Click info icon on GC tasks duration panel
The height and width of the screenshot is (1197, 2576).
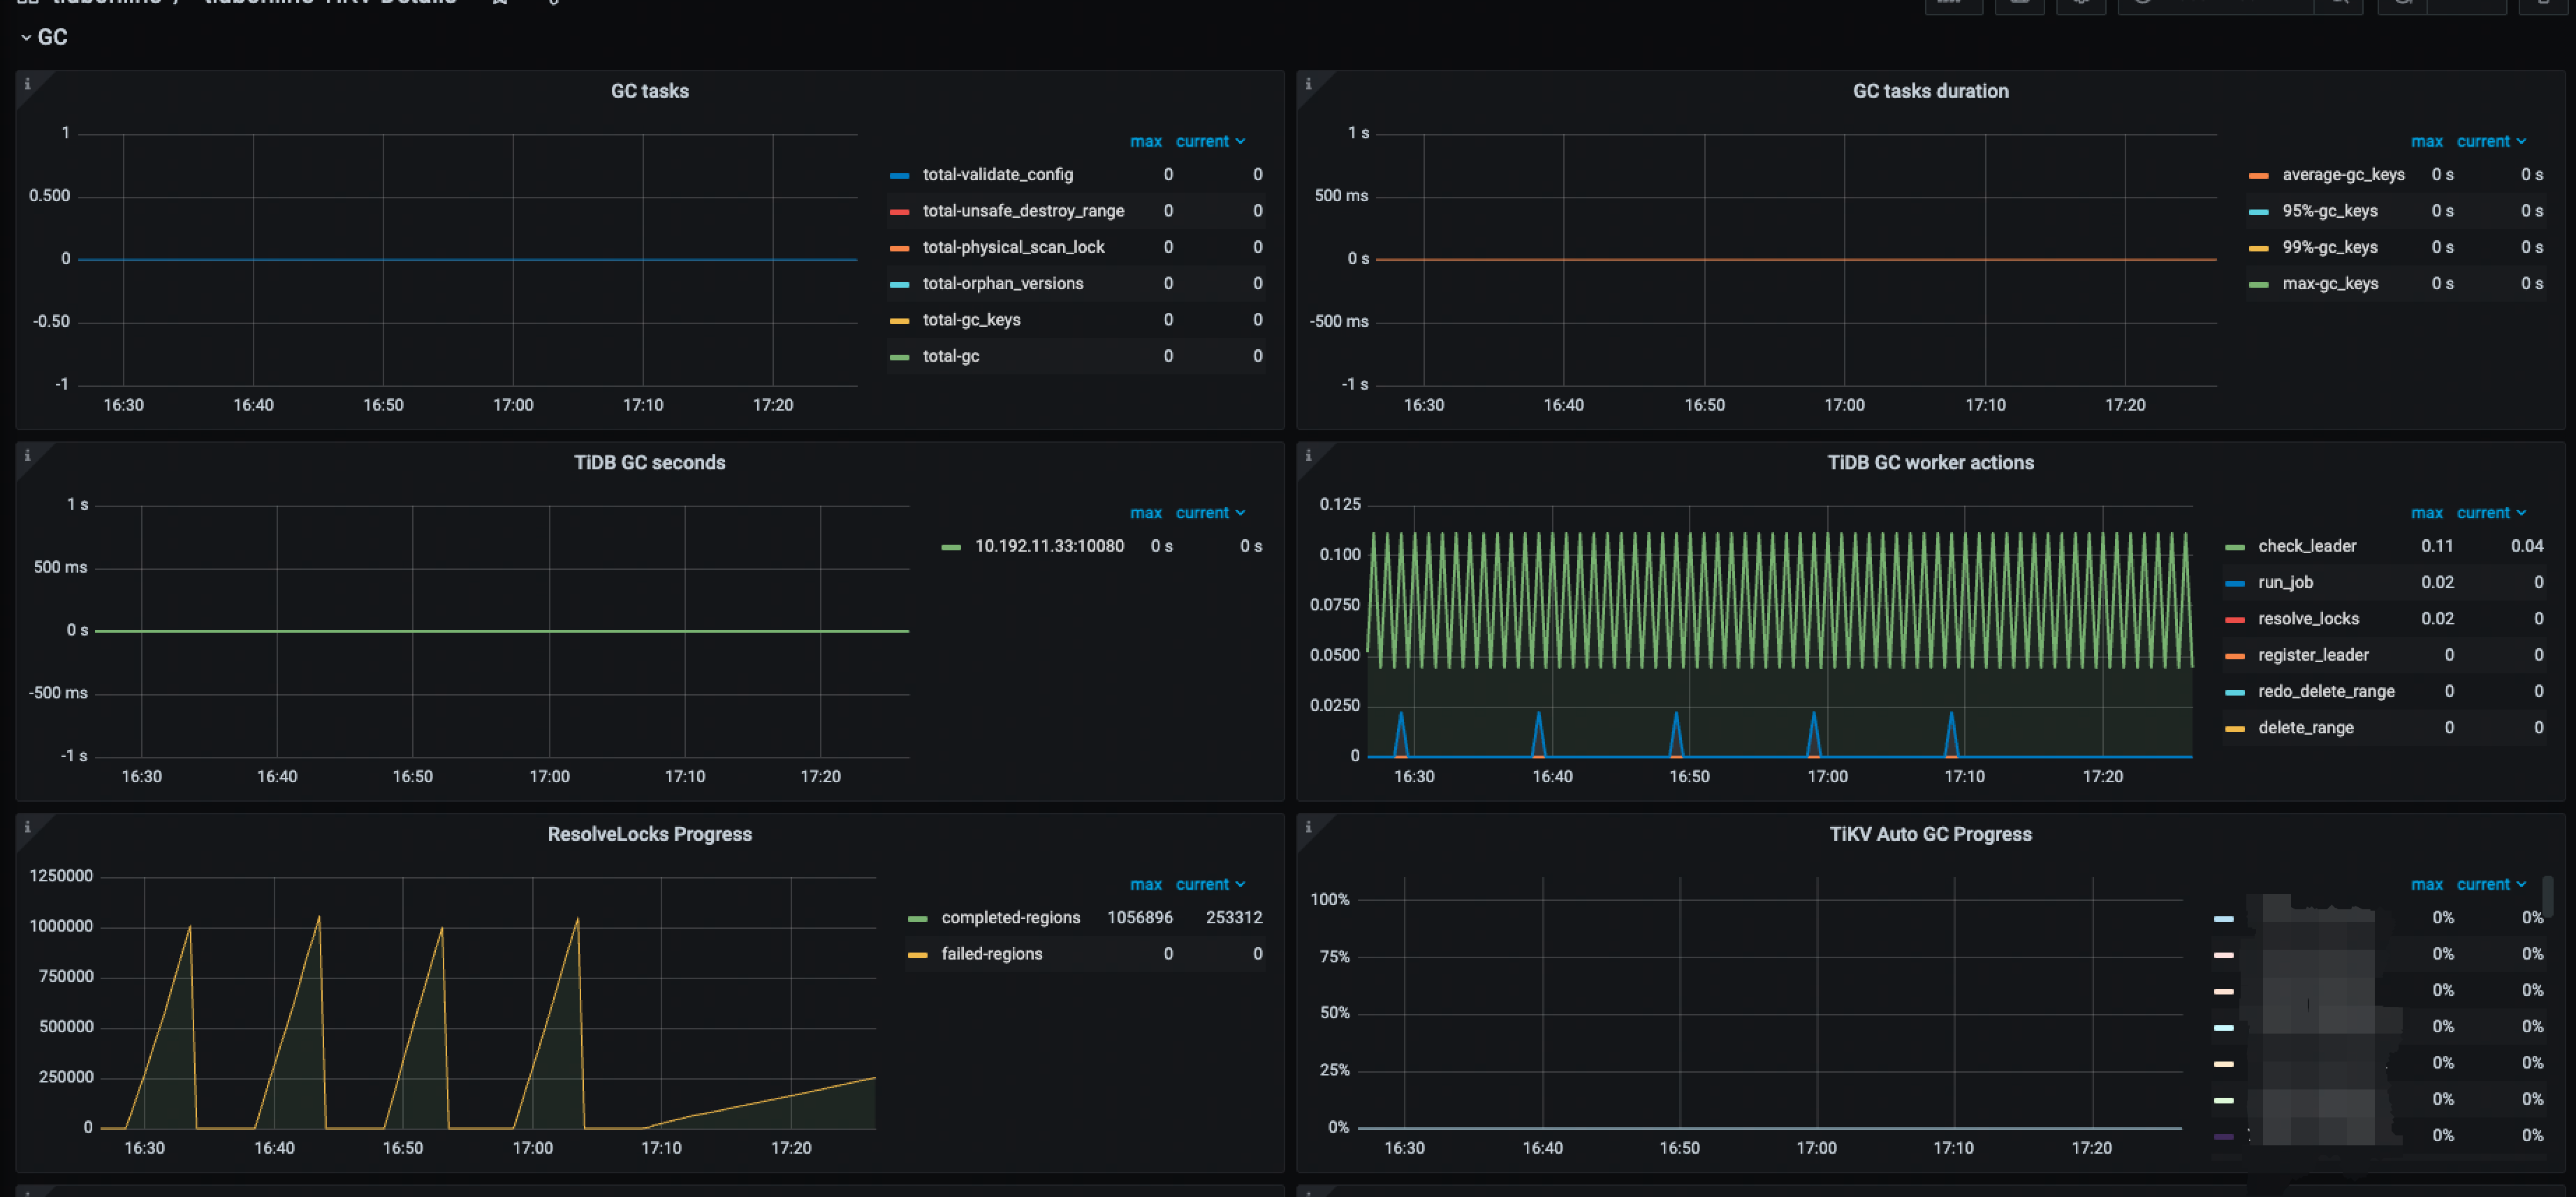[1308, 84]
